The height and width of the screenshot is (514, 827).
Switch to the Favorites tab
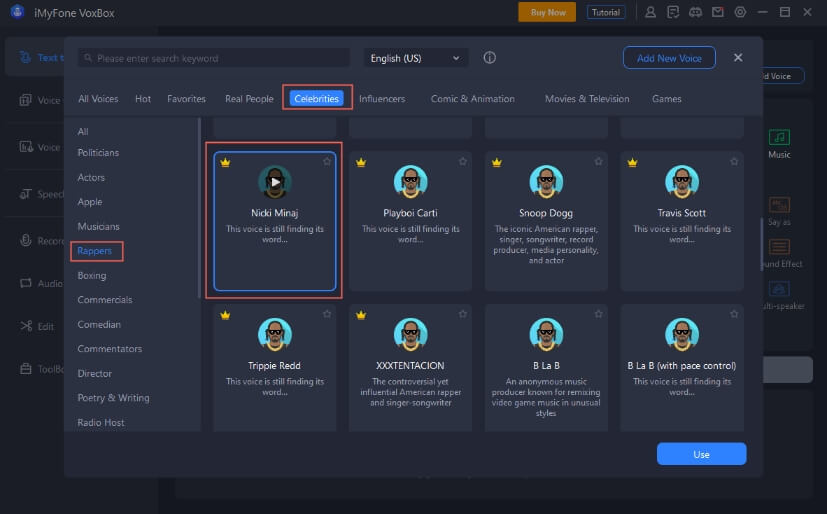[186, 99]
